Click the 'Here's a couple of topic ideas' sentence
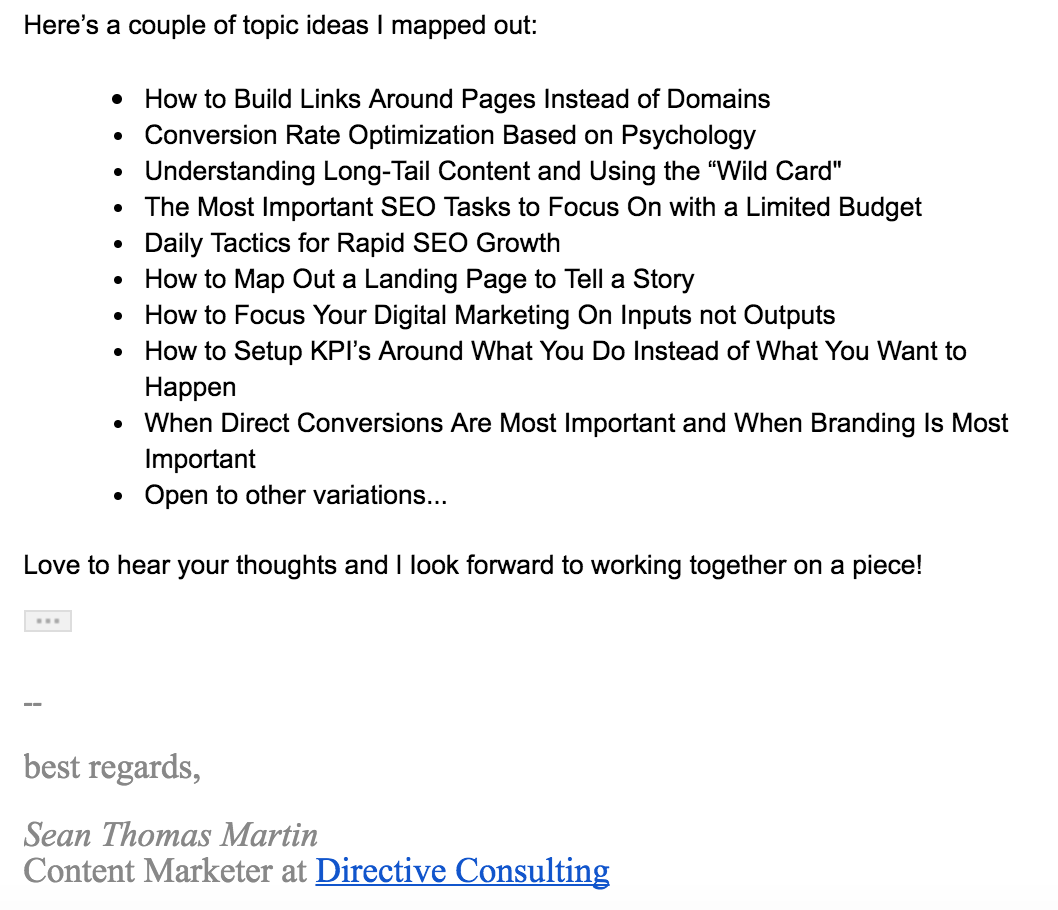 click(280, 25)
